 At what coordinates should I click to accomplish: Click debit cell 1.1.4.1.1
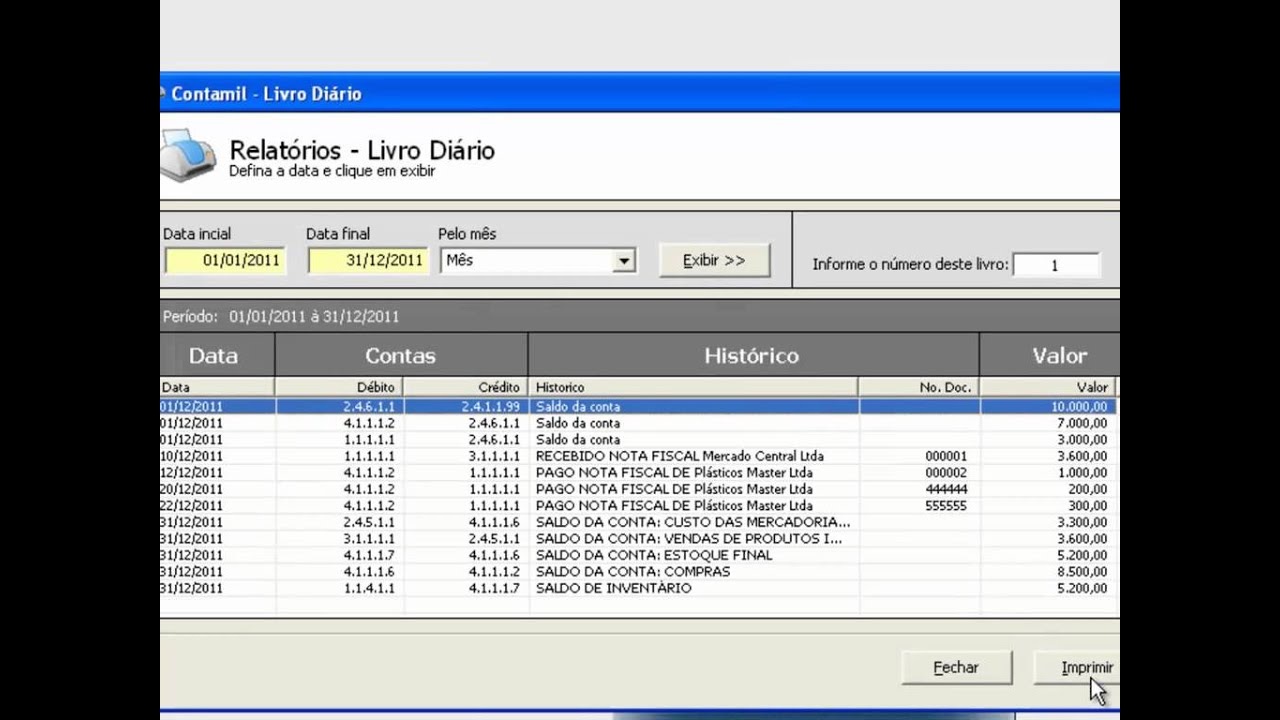click(x=339, y=588)
